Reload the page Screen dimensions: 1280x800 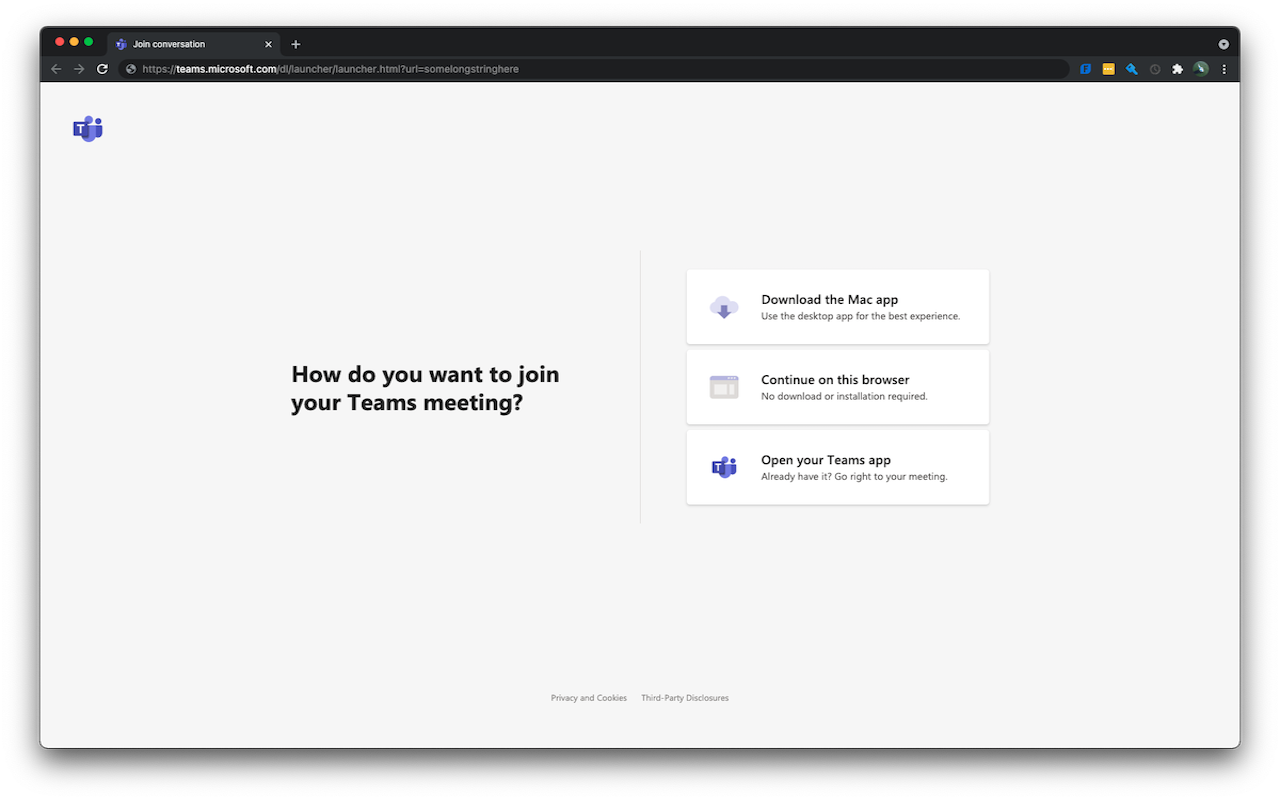pyautogui.click(x=102, y=69)
